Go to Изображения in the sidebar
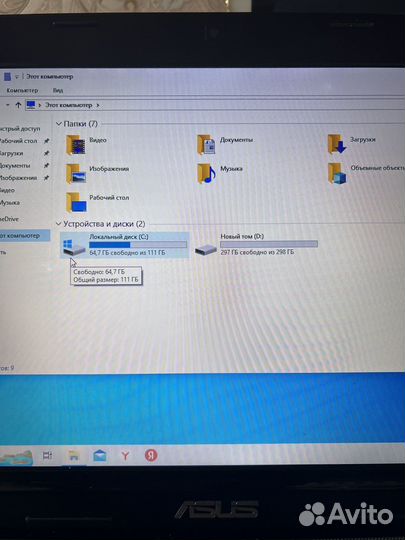The width and height of the screenshot is (405, 540). tap(18, 178)
